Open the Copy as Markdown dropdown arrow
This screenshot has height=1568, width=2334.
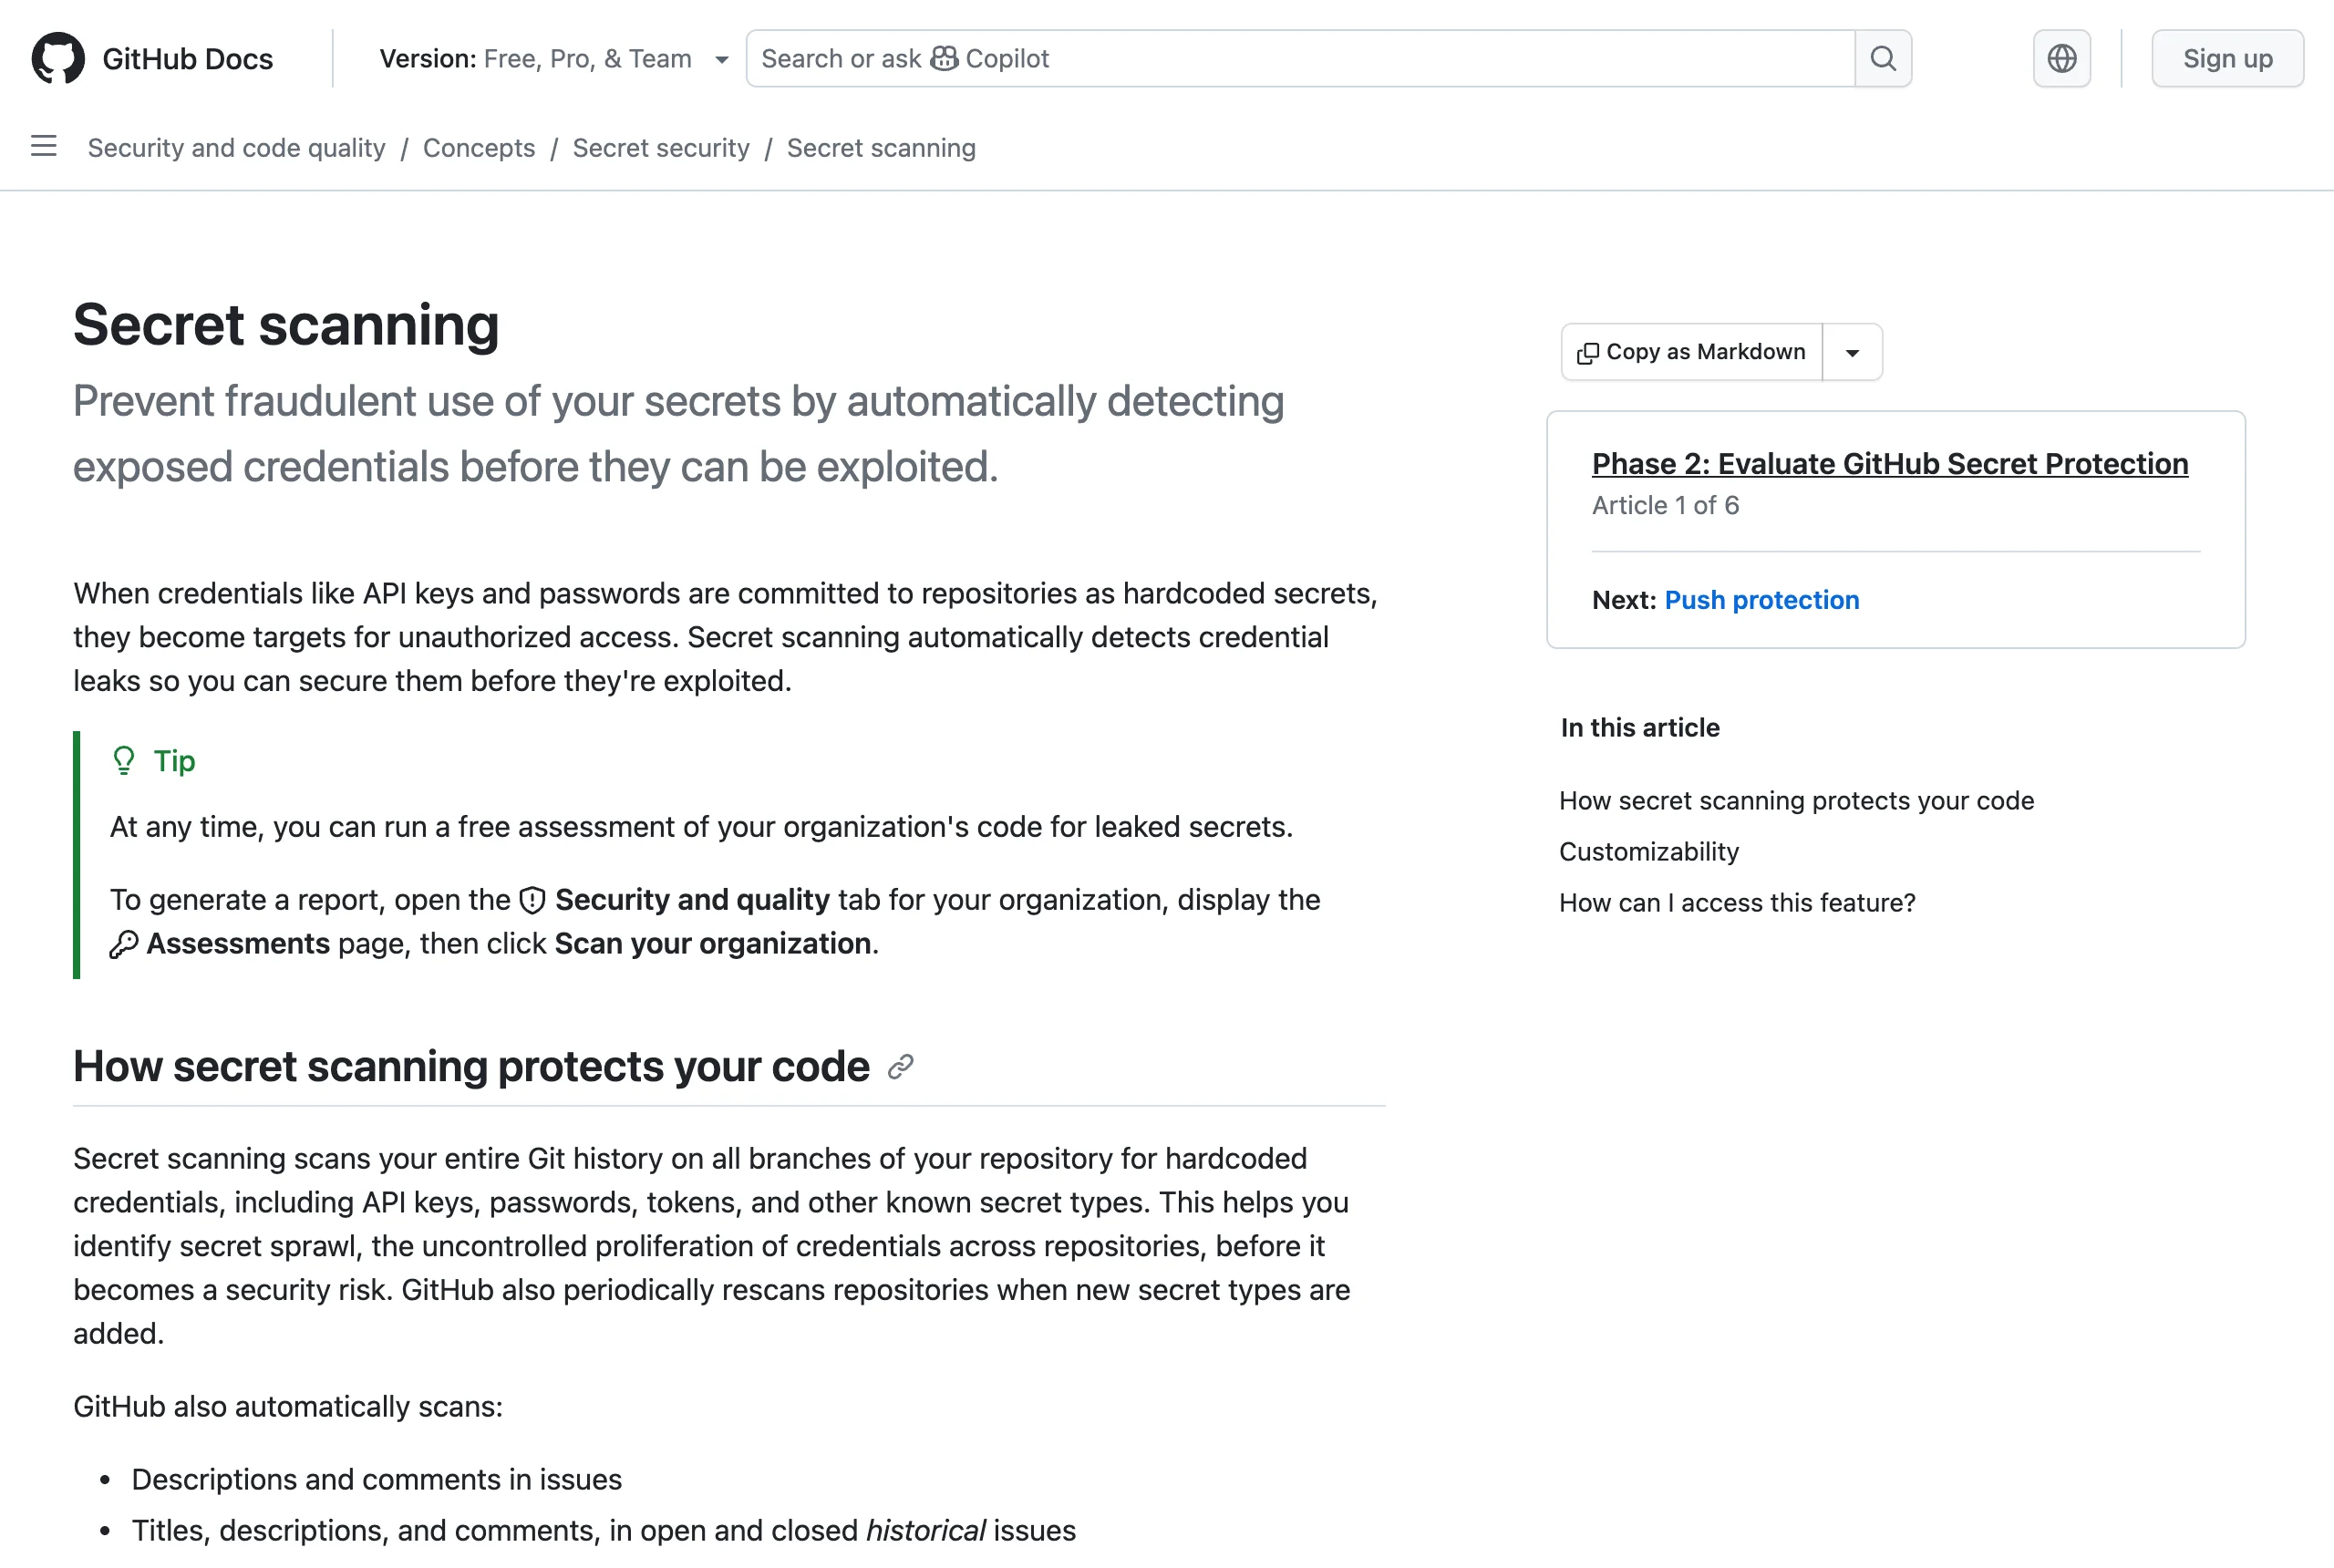point(1852,352)
